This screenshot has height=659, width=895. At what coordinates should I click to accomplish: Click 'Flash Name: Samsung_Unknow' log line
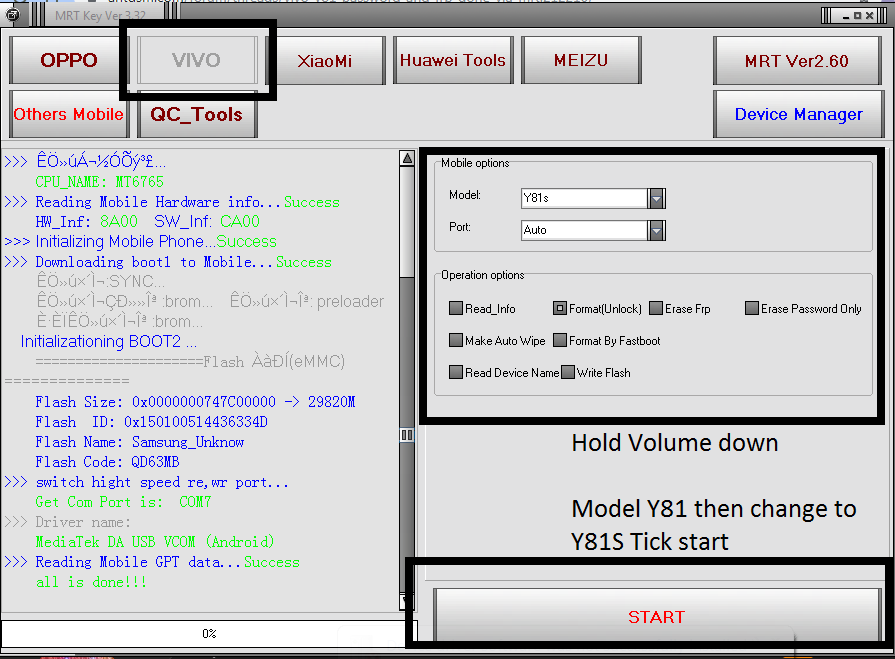pos(140,442)
